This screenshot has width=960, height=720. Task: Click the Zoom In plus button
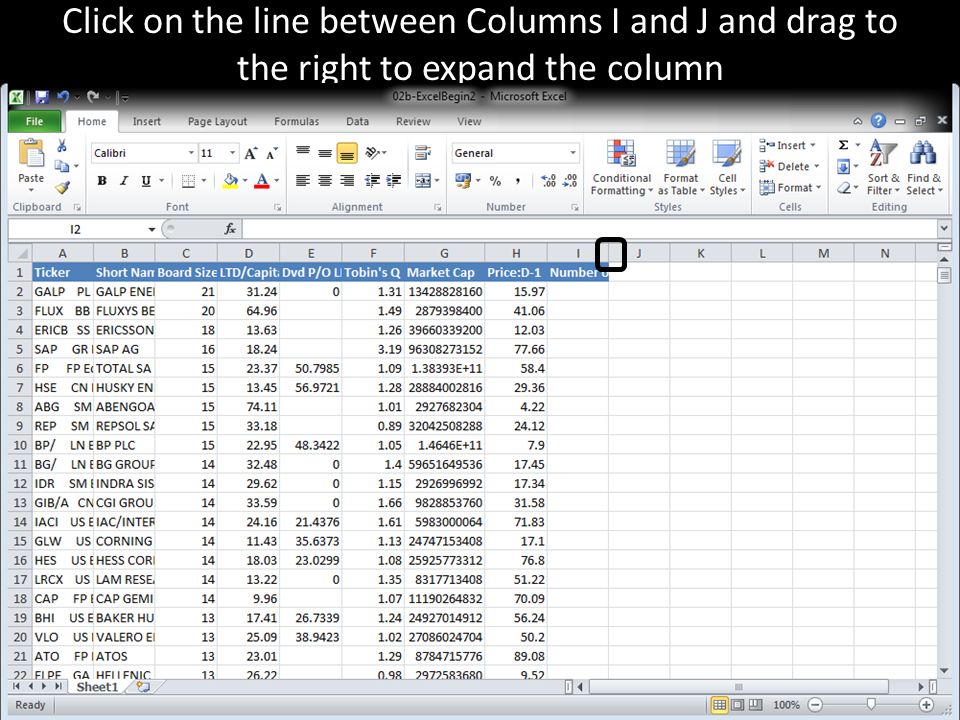926,705
